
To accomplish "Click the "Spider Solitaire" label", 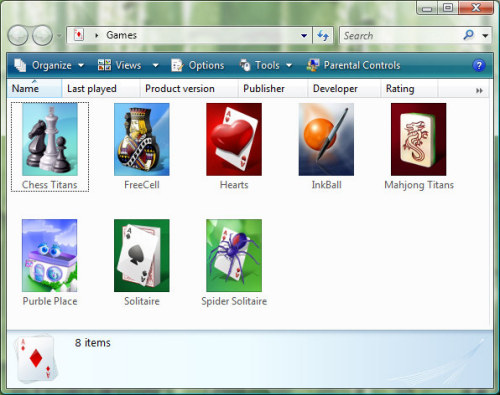I will click(234, 301).
